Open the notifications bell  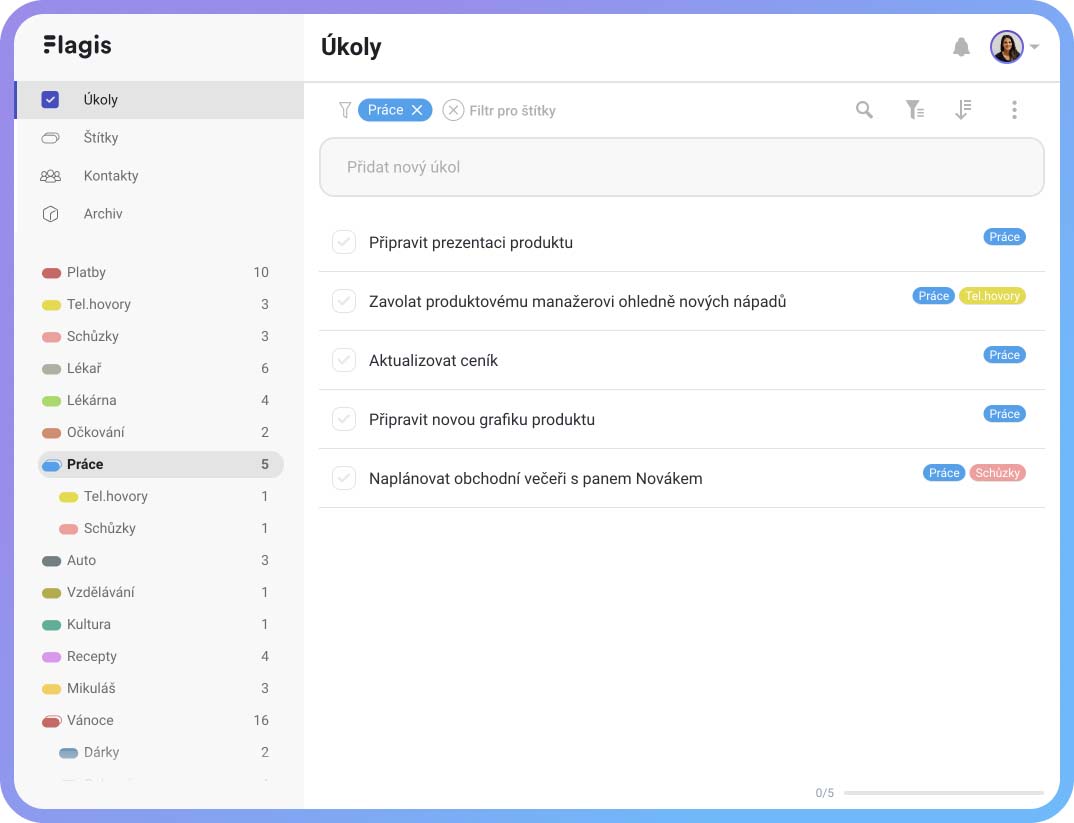(961, 47)
